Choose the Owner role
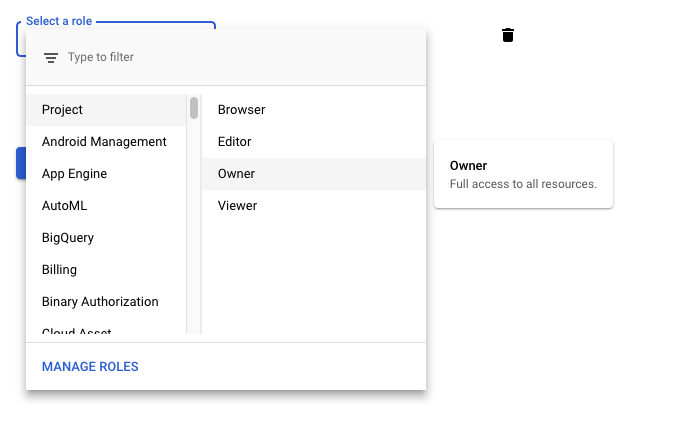Image resolution: width=693 pixels, height=428 pixels. coord(314,174)
